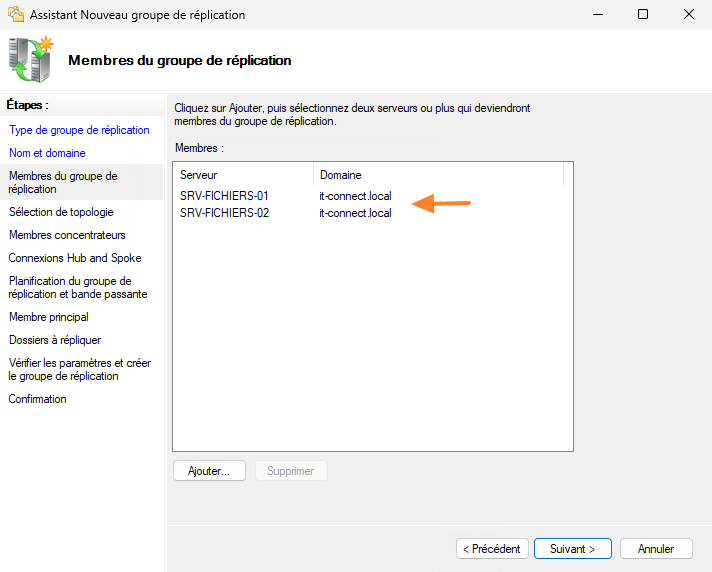The width and height of the screenshot is (712, 572).
Task: Click Confirmation step in sidebar
Action: [x=37, y=399]
